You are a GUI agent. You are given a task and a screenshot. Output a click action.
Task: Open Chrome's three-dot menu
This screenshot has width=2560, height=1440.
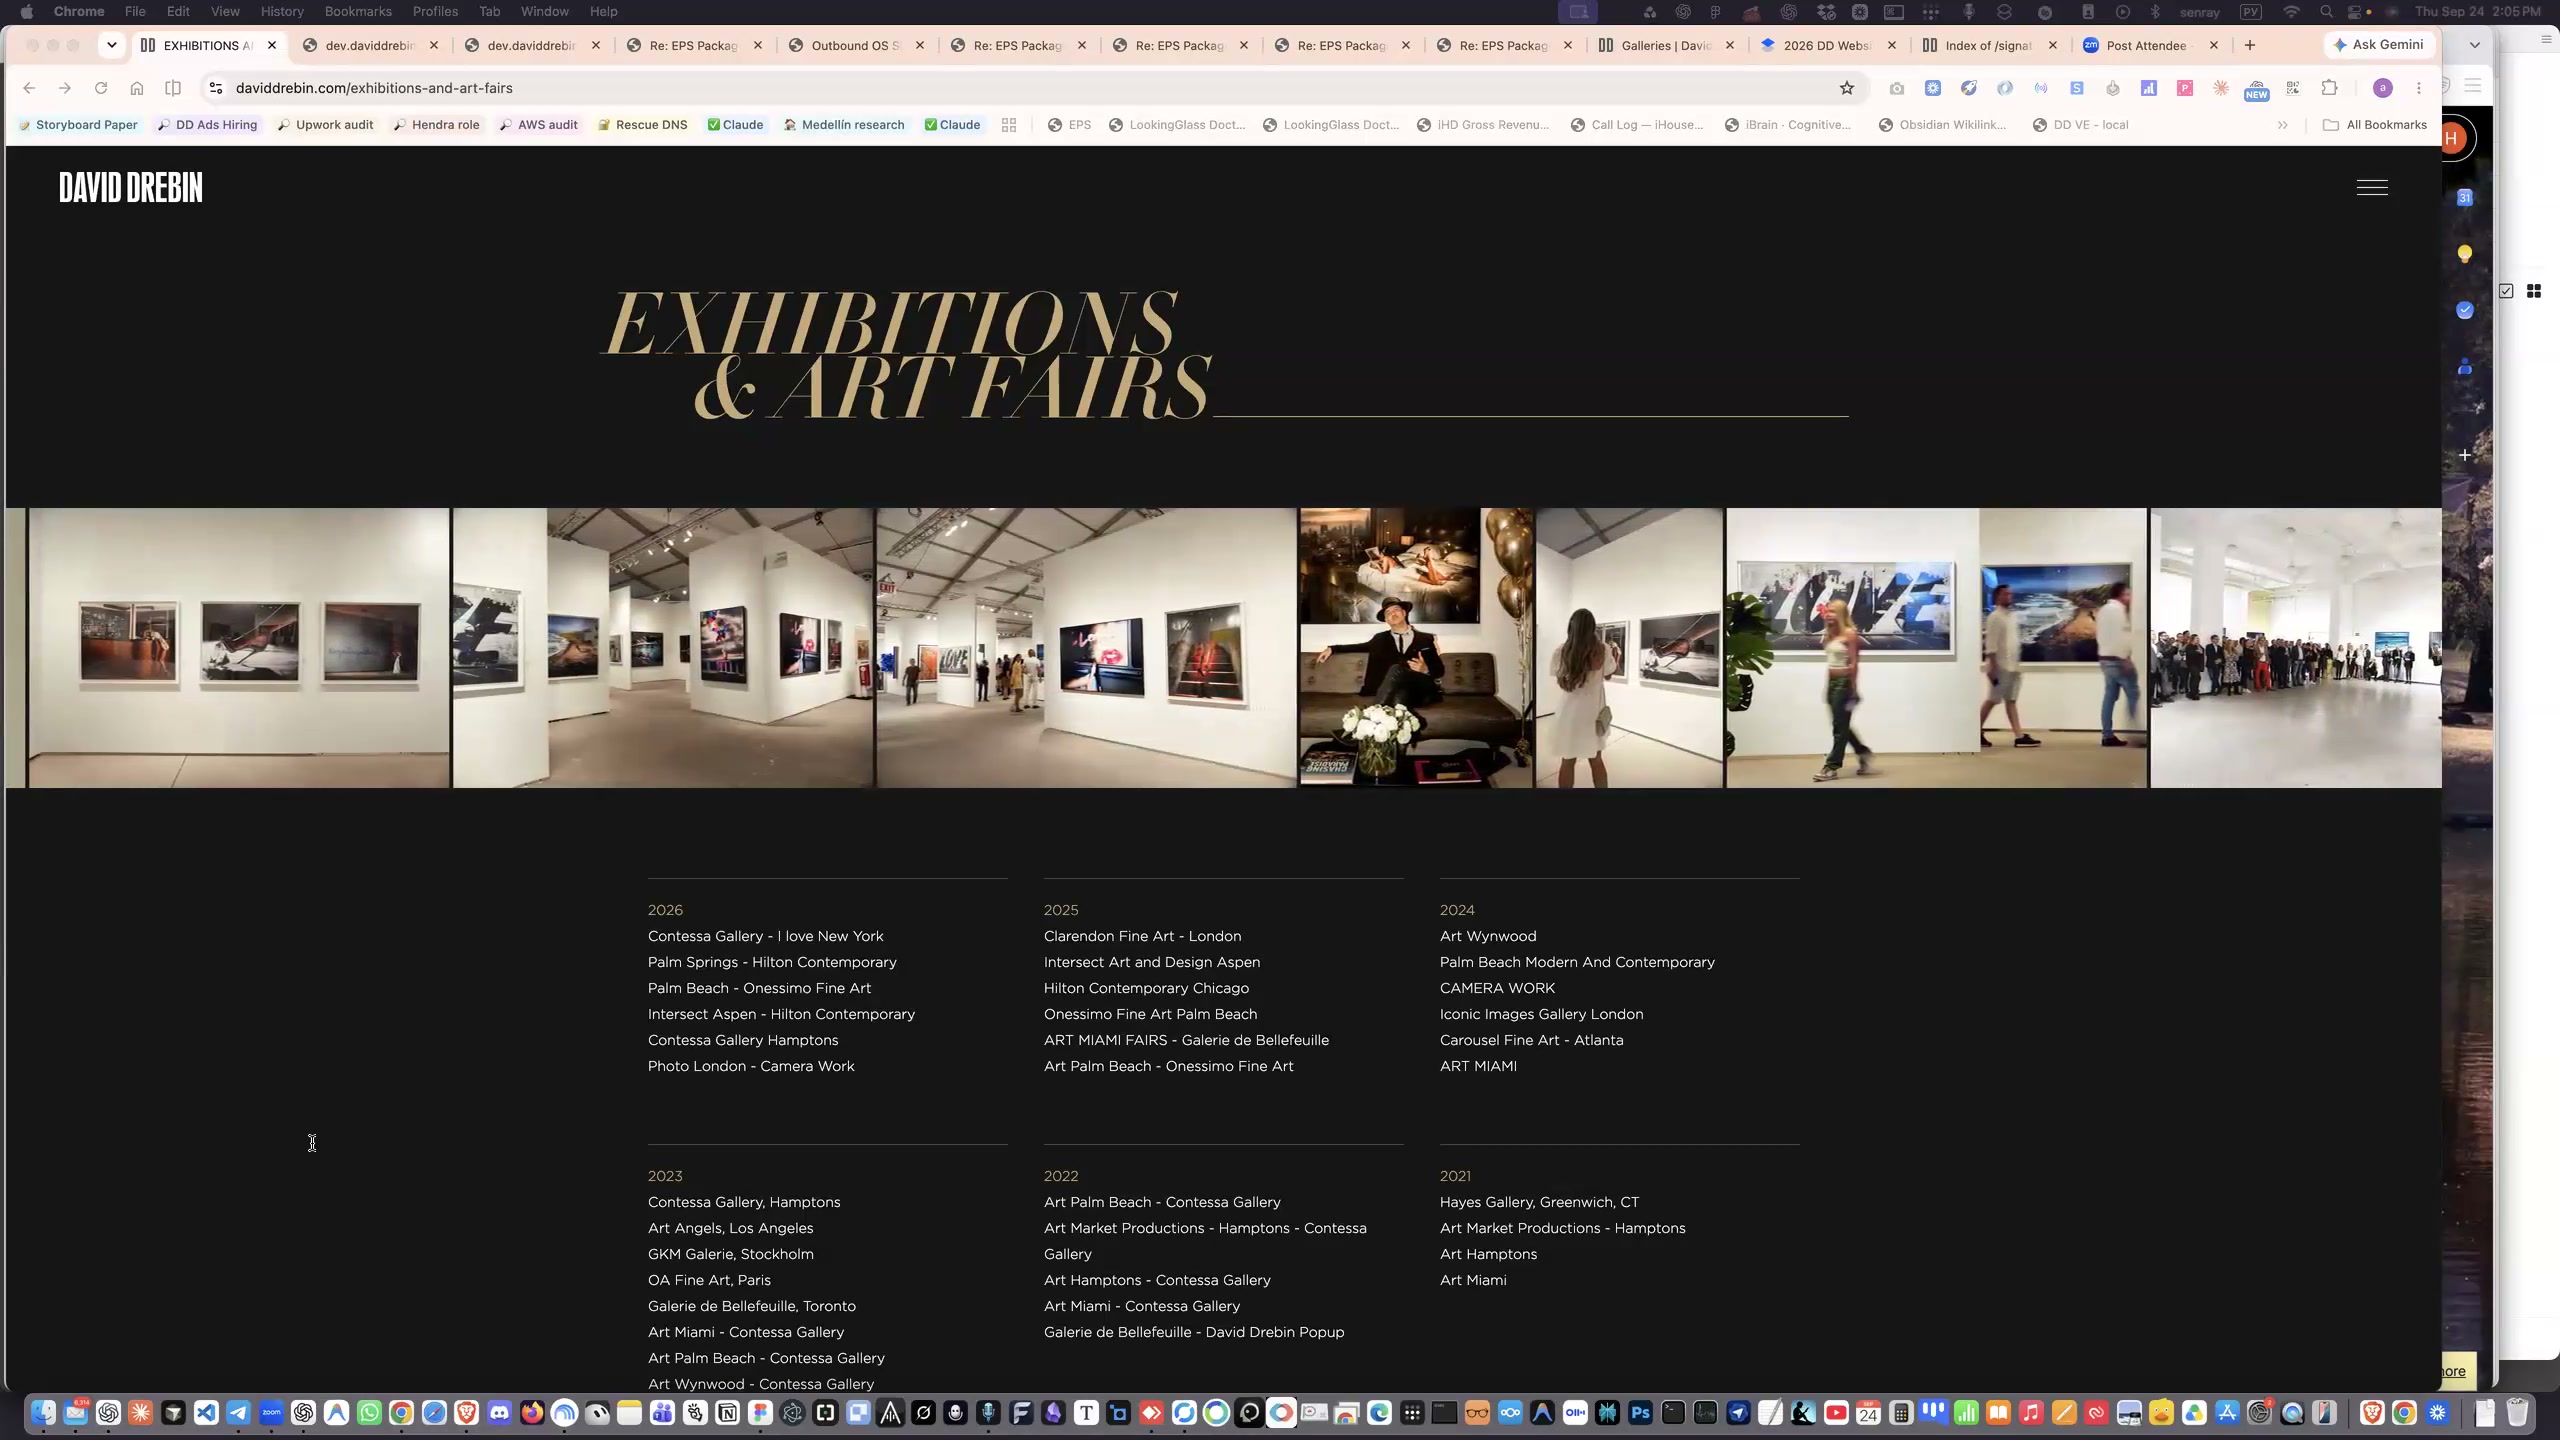2419,88
